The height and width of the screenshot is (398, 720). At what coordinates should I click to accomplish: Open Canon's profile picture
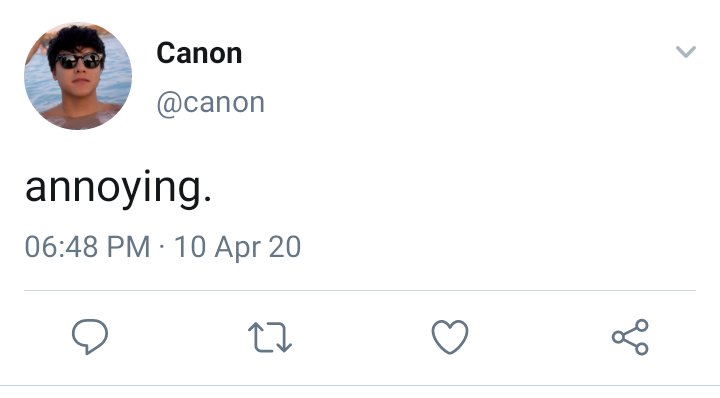click(78, 76)
